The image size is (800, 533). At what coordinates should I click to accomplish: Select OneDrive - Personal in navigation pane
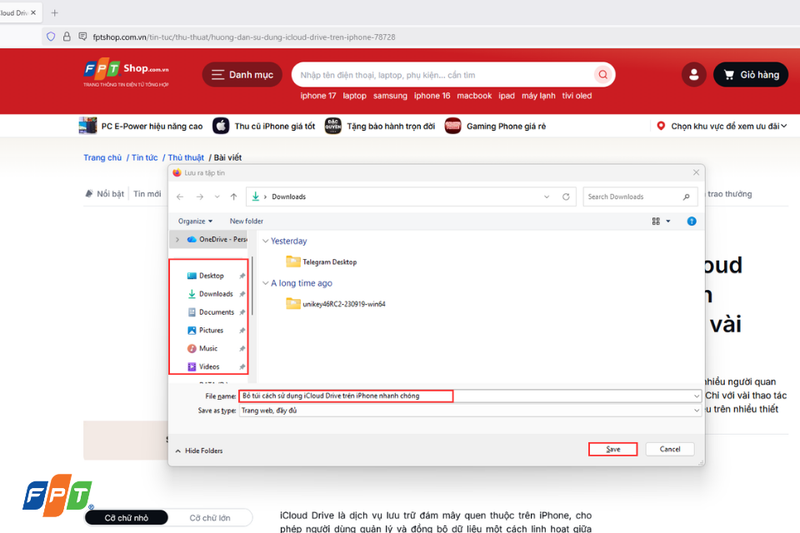coord(217,239)
